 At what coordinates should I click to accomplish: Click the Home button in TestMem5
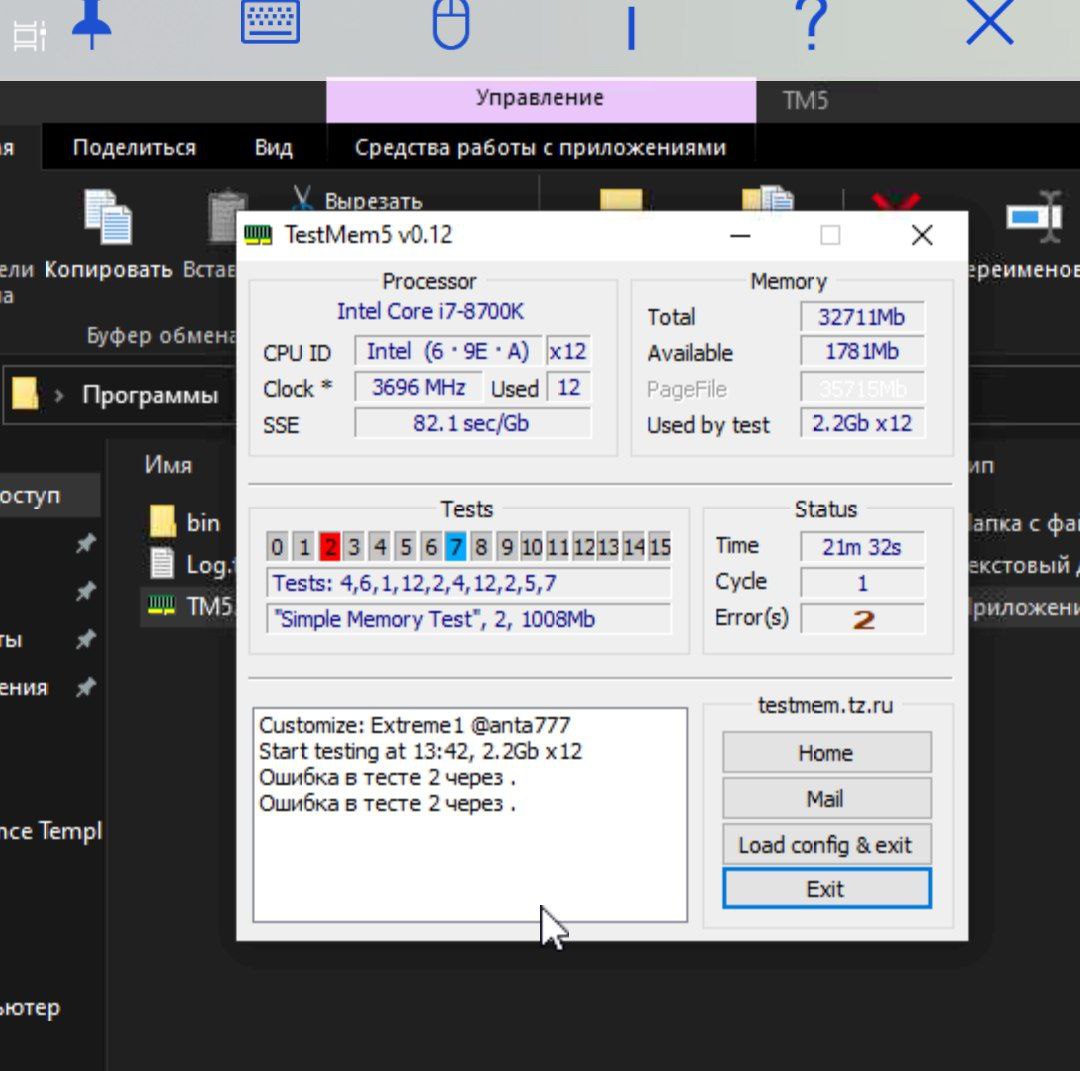point(827,753)
